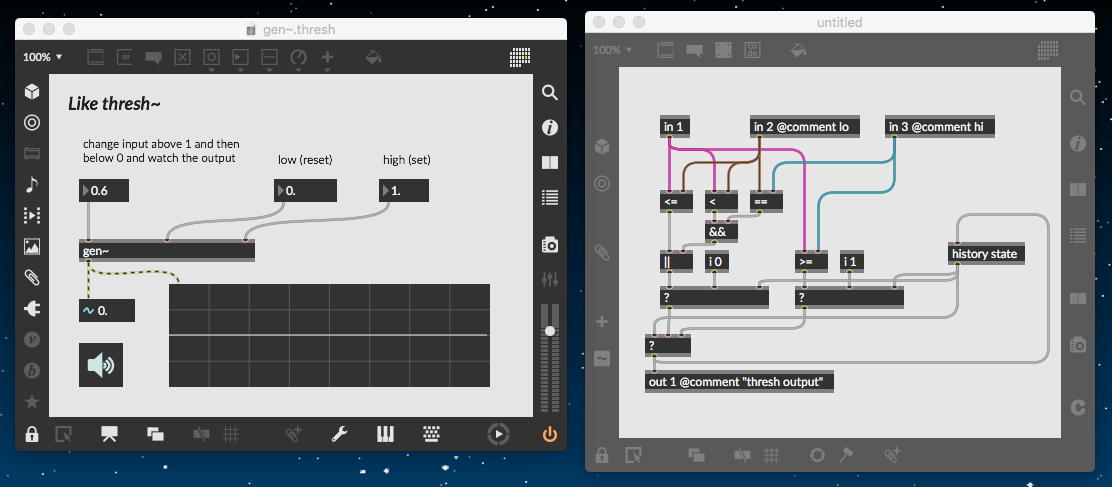Open the calendar grid icon at gen~.thresh top right
Image resolution: width=1112 pixels, height=487 pixels.
coord(521,57)
